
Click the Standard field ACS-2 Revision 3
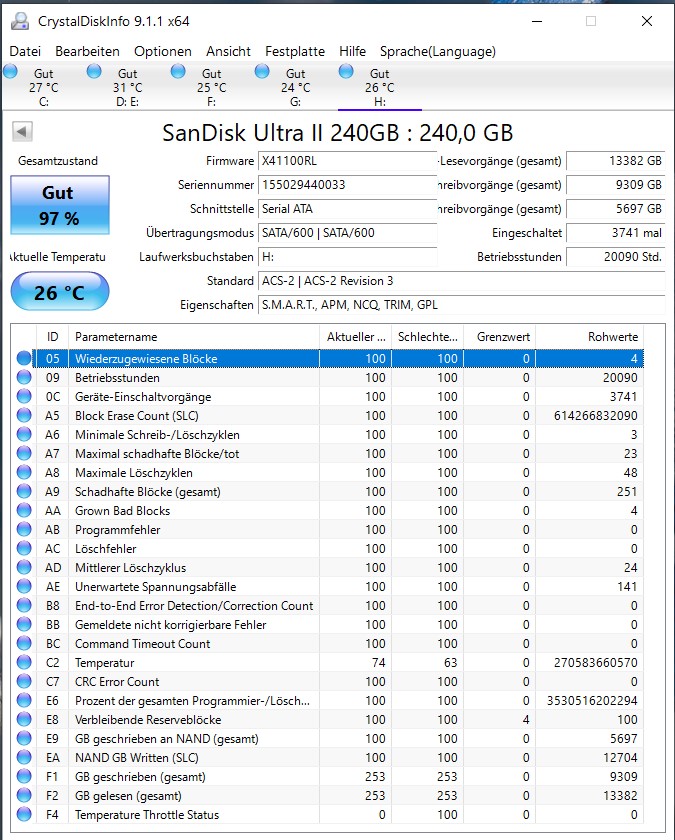[461, 281]
